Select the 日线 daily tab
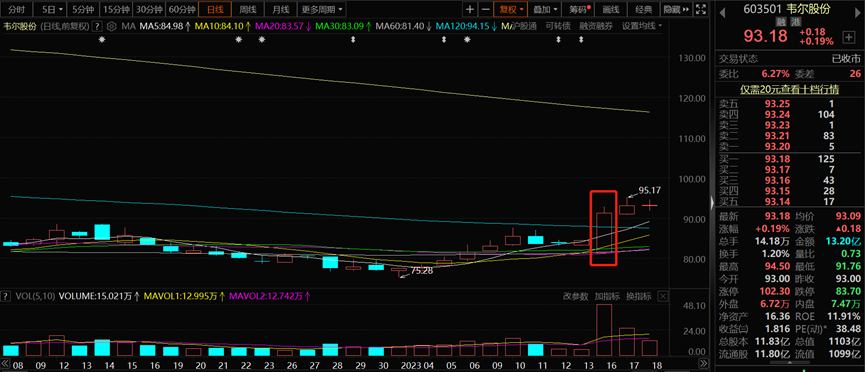Image resolution: width=865 pixels, height=372 pixels. pyautogui.click(x=216, y=9)
